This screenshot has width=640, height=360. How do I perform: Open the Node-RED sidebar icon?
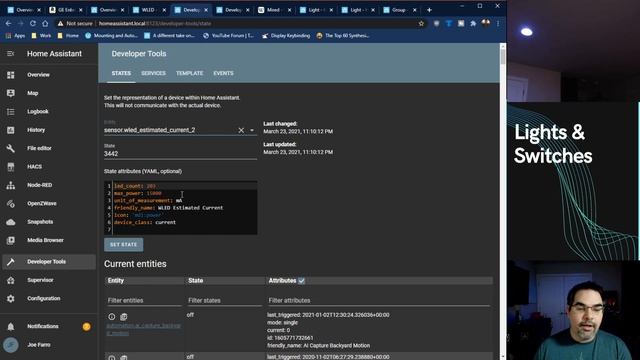(11, 185)
